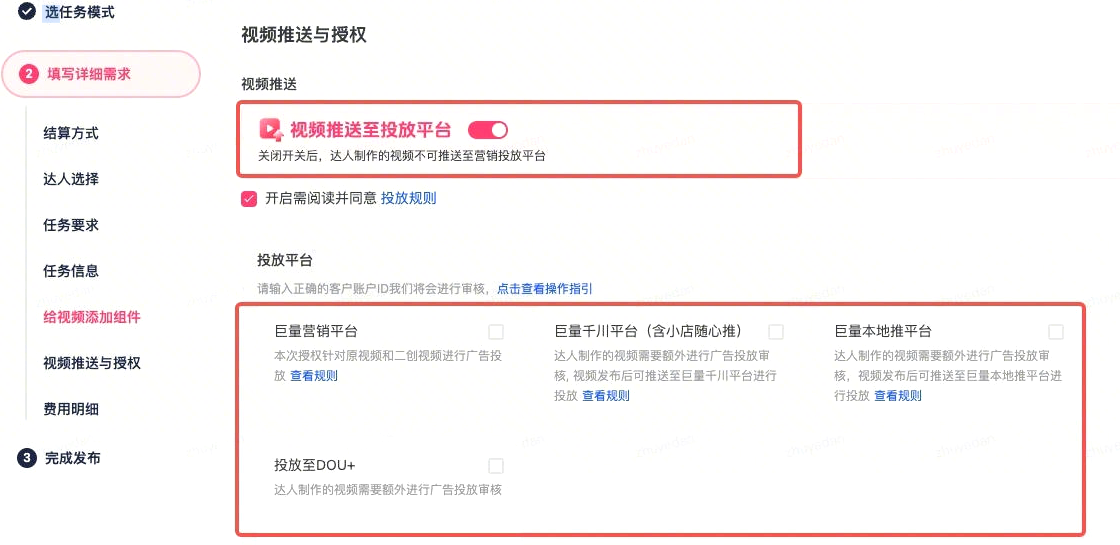Viewport: 1120px width, 545px height.
Task: Click 查看规则 under 巨量营销平台
Action: tap(314, 376)
